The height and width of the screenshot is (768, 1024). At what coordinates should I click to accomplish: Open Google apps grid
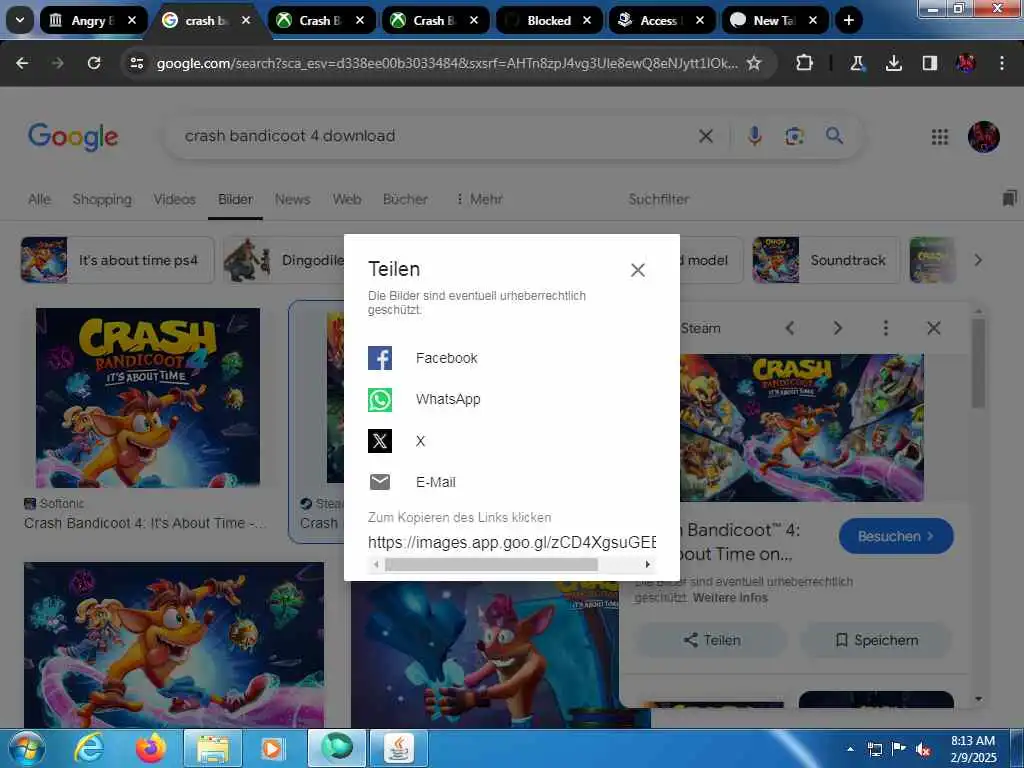pyautogui.click(x=940, y=136)
